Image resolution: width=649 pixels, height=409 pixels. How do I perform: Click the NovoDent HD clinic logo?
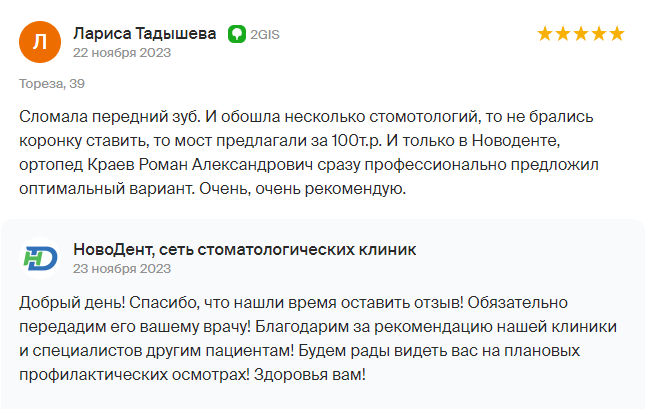(40, 258)
